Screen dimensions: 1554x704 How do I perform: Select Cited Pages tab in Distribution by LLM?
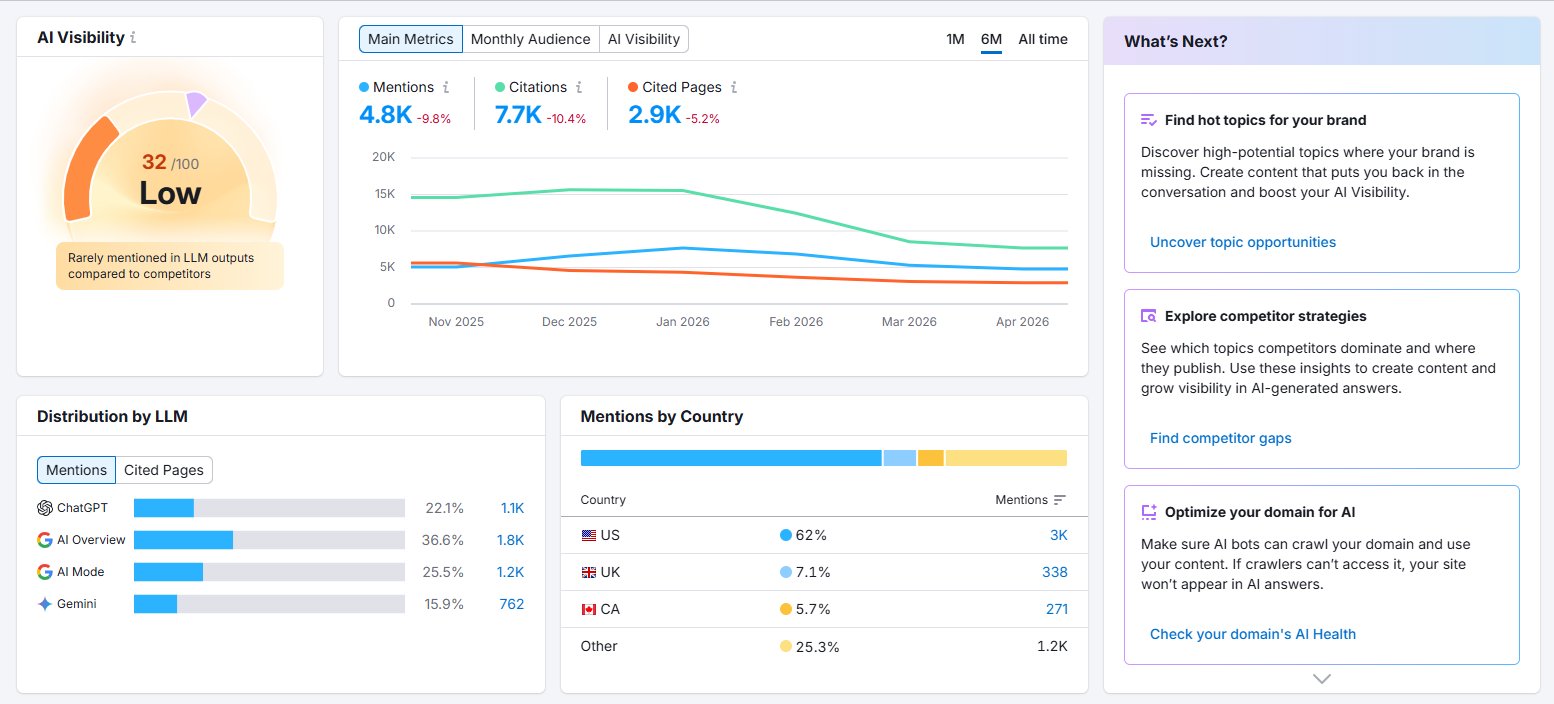click(164, 470)
